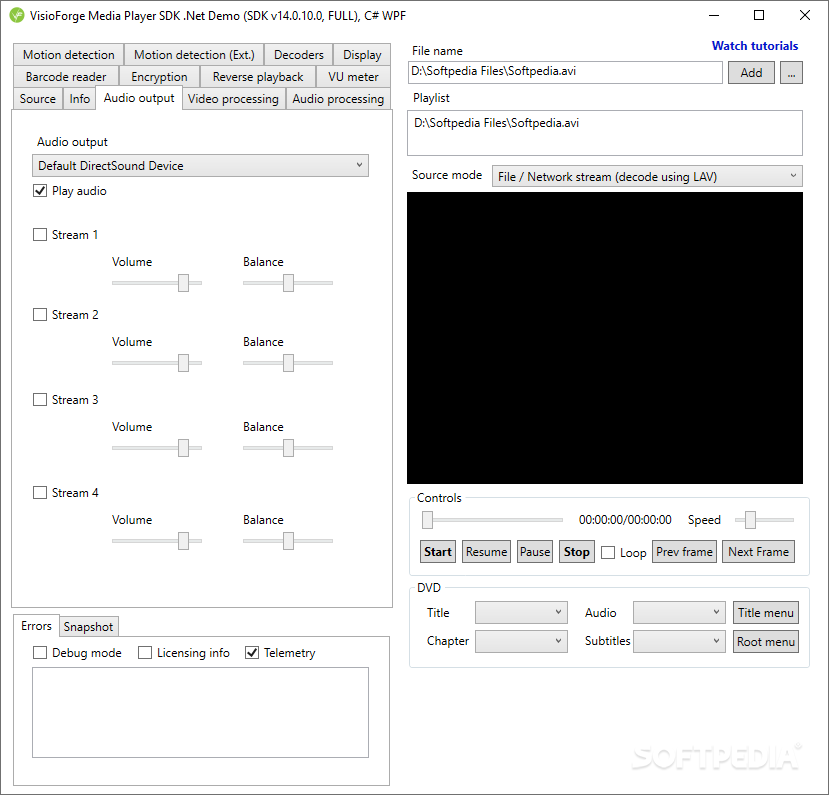Click the Prev frame button
The image size is (829, 795).
(685, 552)
